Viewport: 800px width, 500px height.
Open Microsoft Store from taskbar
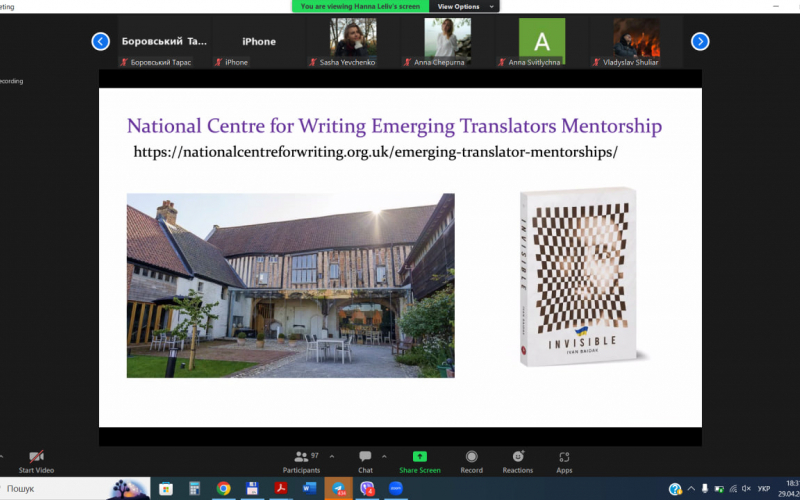click(166, 489)
